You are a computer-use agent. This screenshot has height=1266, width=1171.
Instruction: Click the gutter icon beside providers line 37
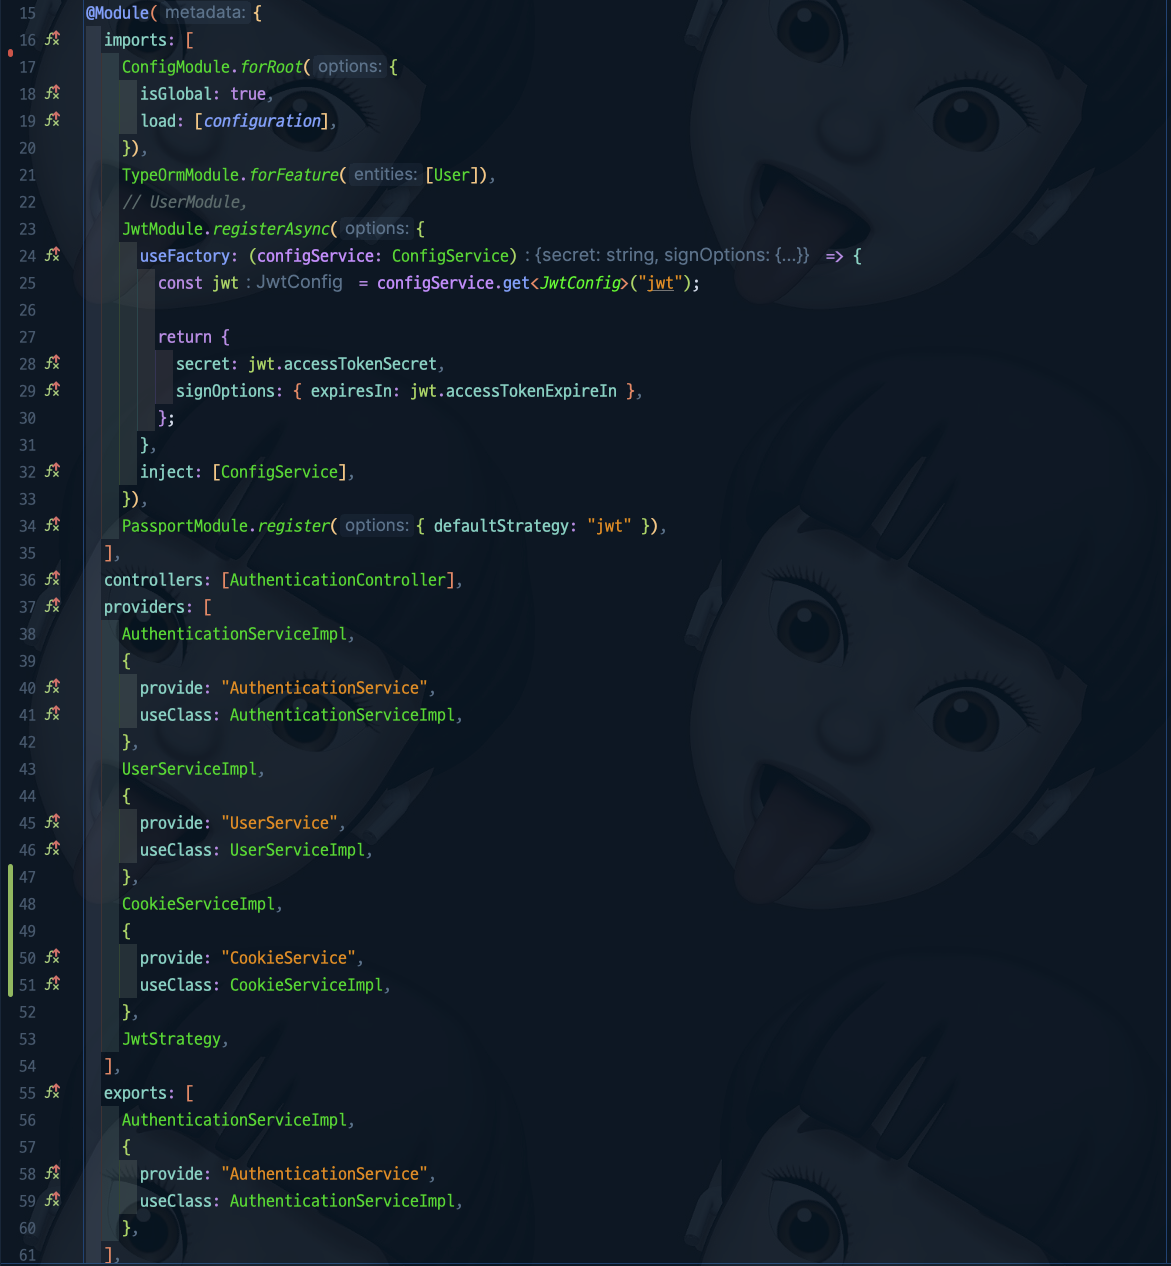53,607
